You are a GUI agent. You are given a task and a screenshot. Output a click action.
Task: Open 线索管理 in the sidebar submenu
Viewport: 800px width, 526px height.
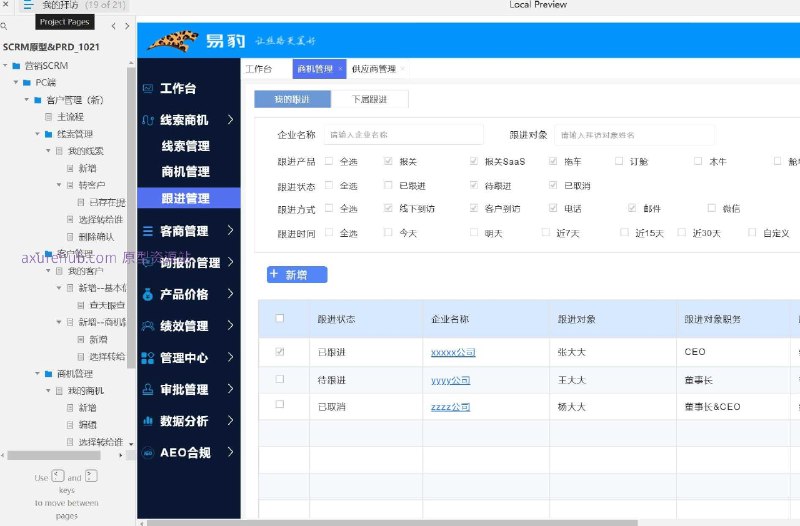click(x=186, y=146)
